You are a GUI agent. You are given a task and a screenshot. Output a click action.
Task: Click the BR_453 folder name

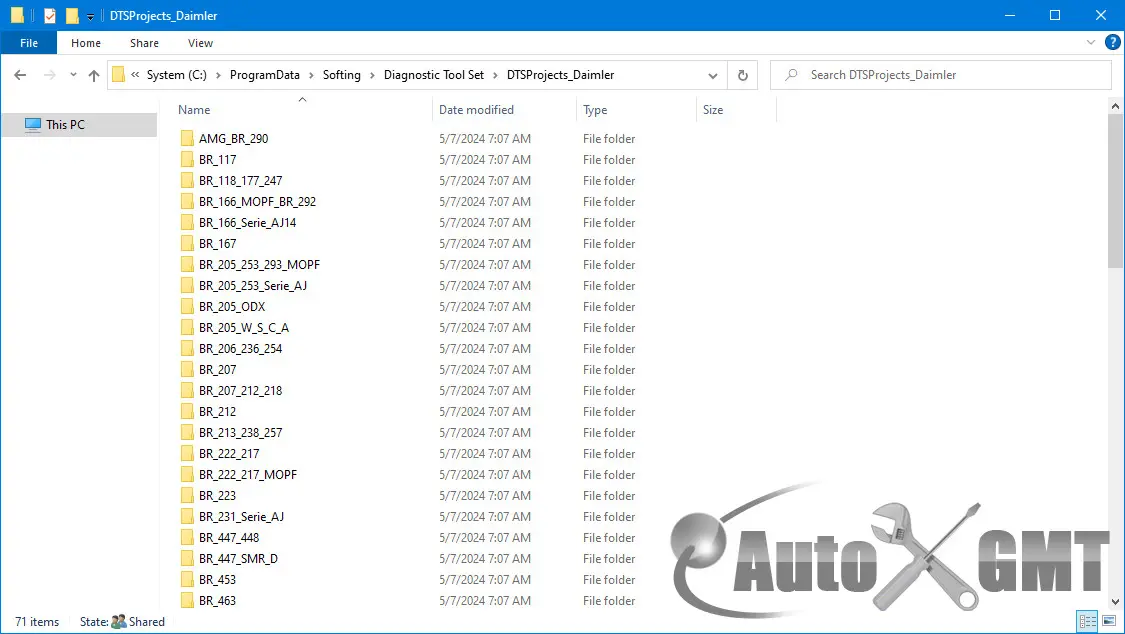tap(217, 579)
